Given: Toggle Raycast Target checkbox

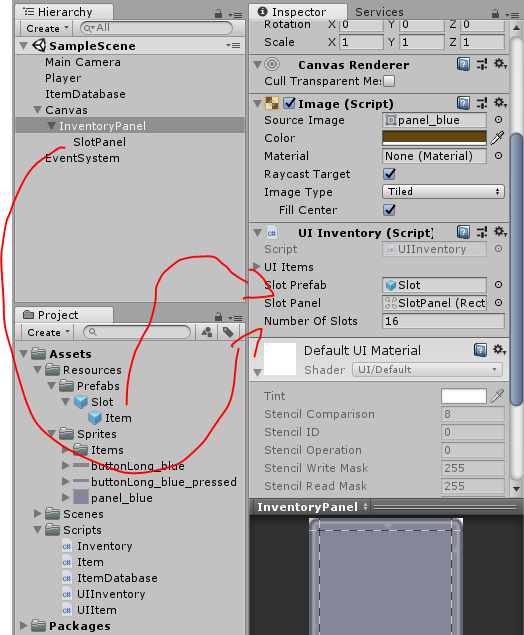Looking at the screenshot, I should point(390,174).
